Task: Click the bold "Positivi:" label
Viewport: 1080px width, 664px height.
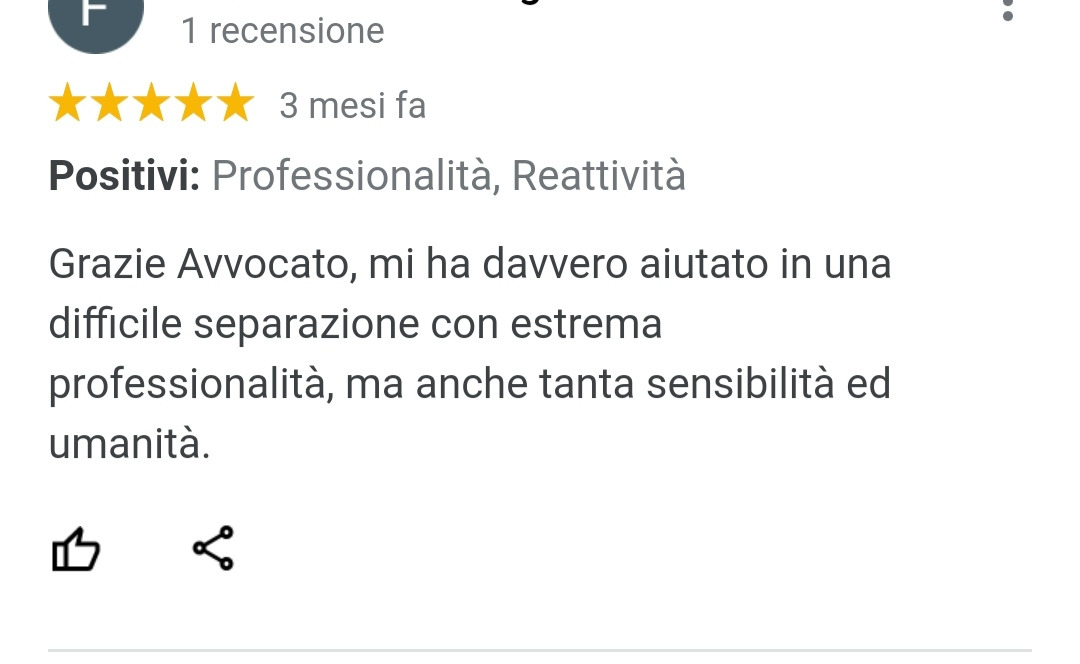Action: (124, 176)
